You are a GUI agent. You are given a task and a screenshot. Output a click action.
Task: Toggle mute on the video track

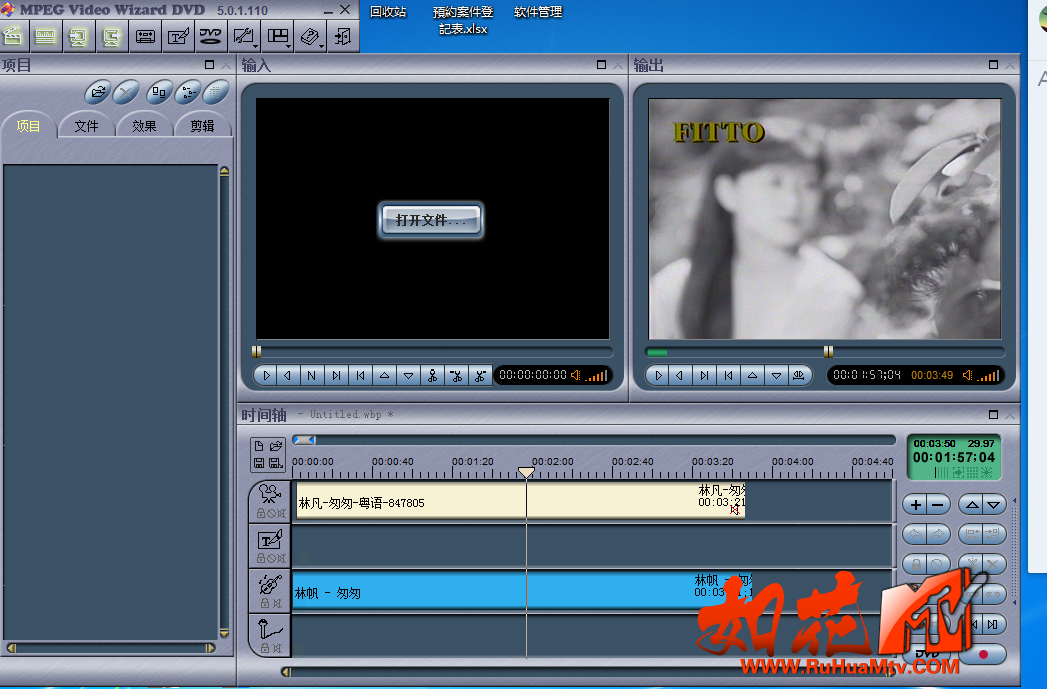(281, 513)
